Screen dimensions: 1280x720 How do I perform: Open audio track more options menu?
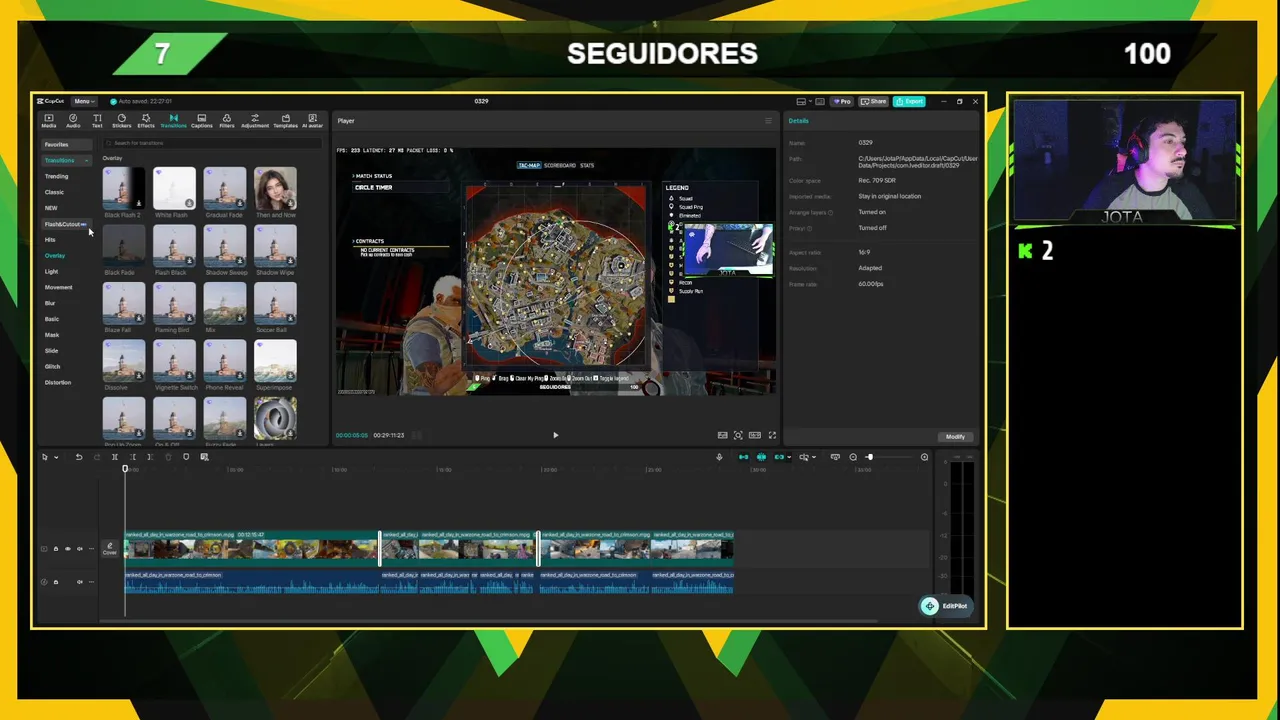tap(92, 582)
